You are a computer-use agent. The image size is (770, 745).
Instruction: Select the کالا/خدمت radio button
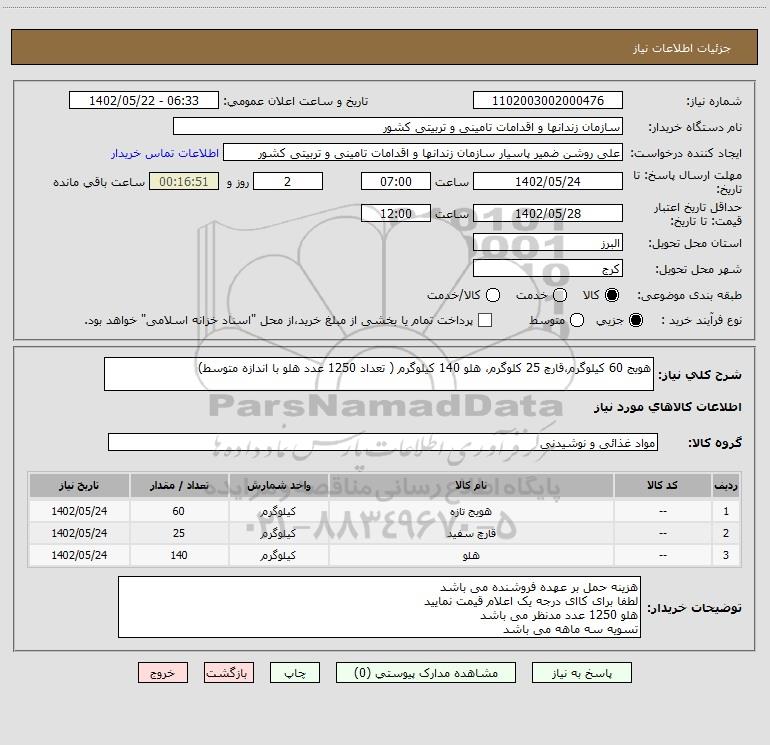[x=493, y=295]
